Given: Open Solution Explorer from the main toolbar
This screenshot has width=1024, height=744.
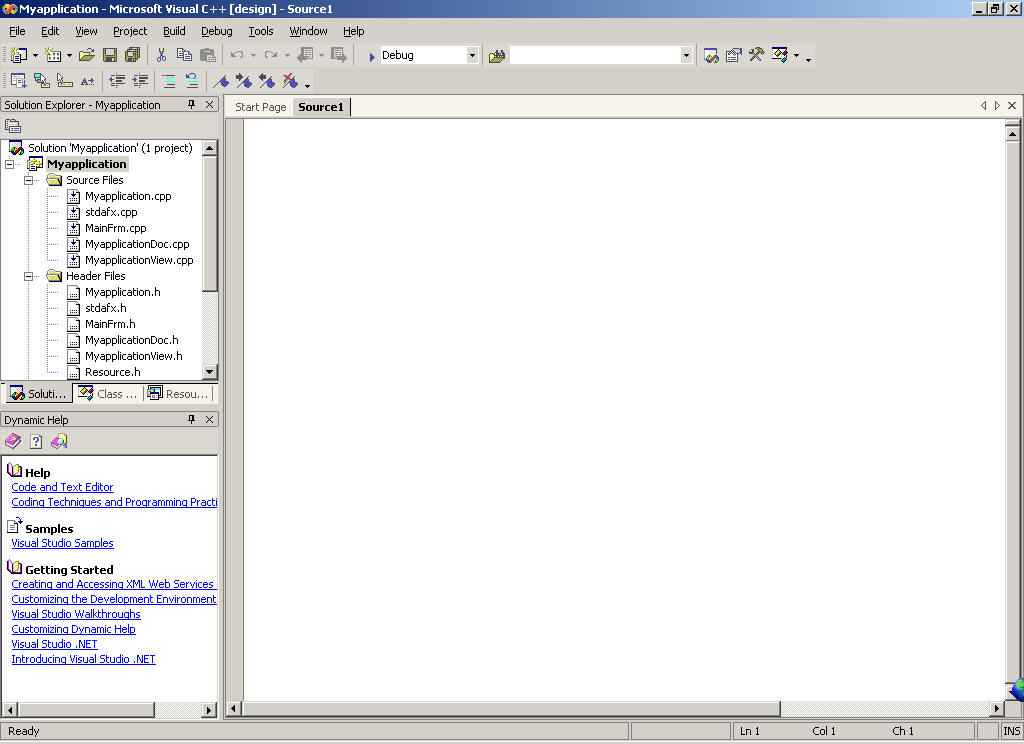Looking at the screenshot, I should [711, 56].
